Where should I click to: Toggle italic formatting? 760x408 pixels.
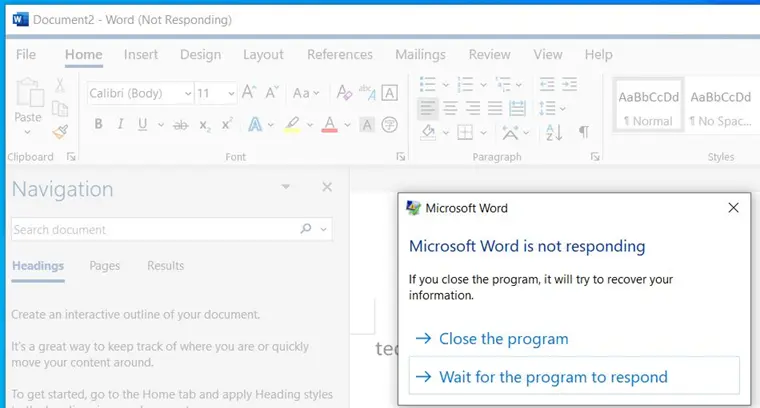(x=120, y=124)
